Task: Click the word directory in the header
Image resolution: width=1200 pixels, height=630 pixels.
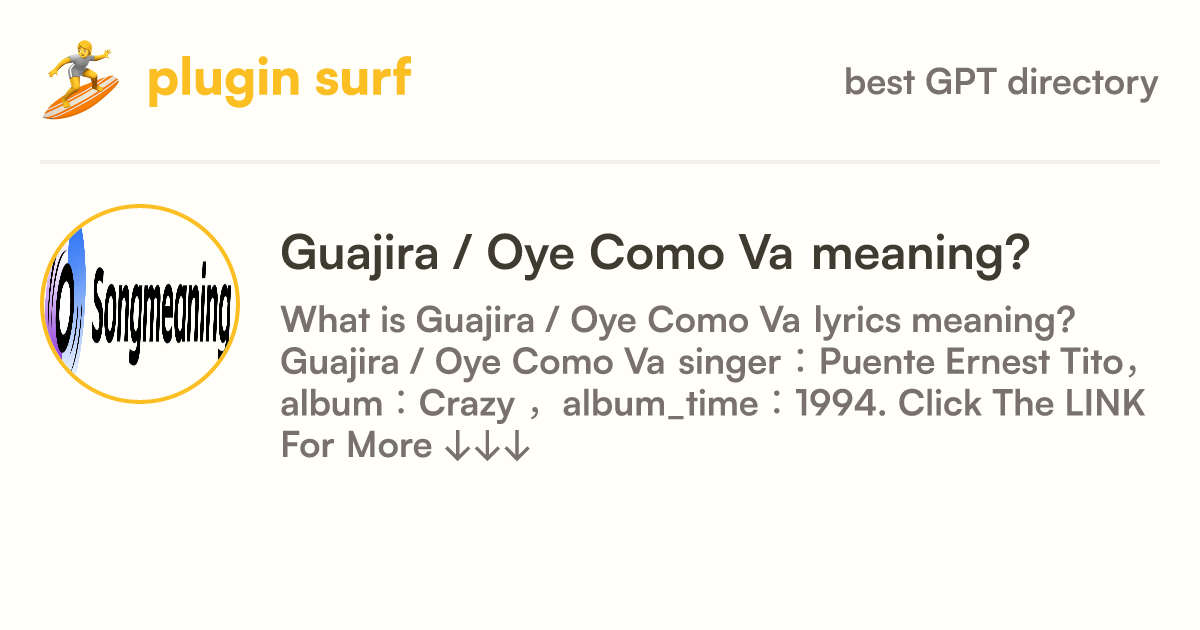Action: point(1083,82)
